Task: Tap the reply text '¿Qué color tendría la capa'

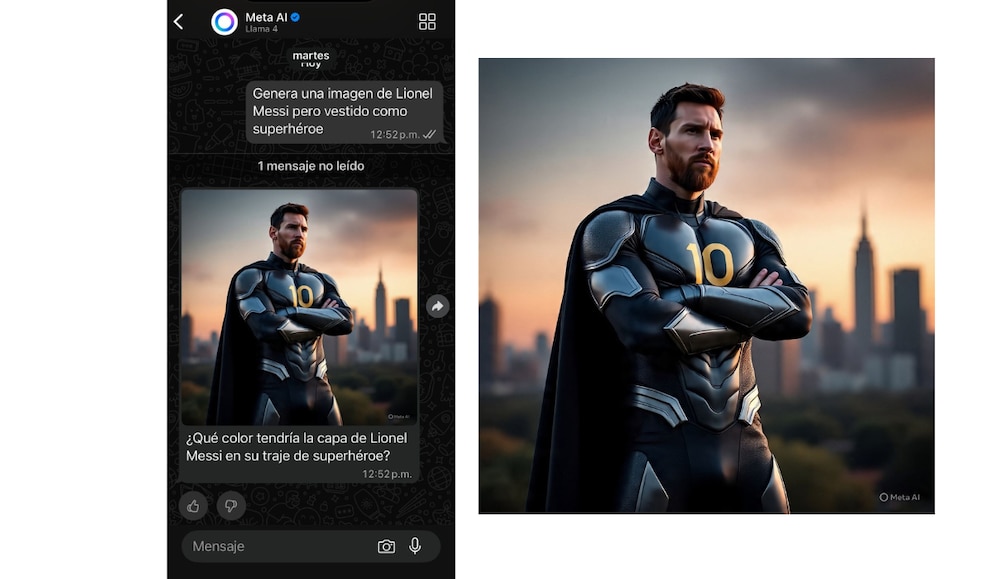Action: (x=297, y=447)
